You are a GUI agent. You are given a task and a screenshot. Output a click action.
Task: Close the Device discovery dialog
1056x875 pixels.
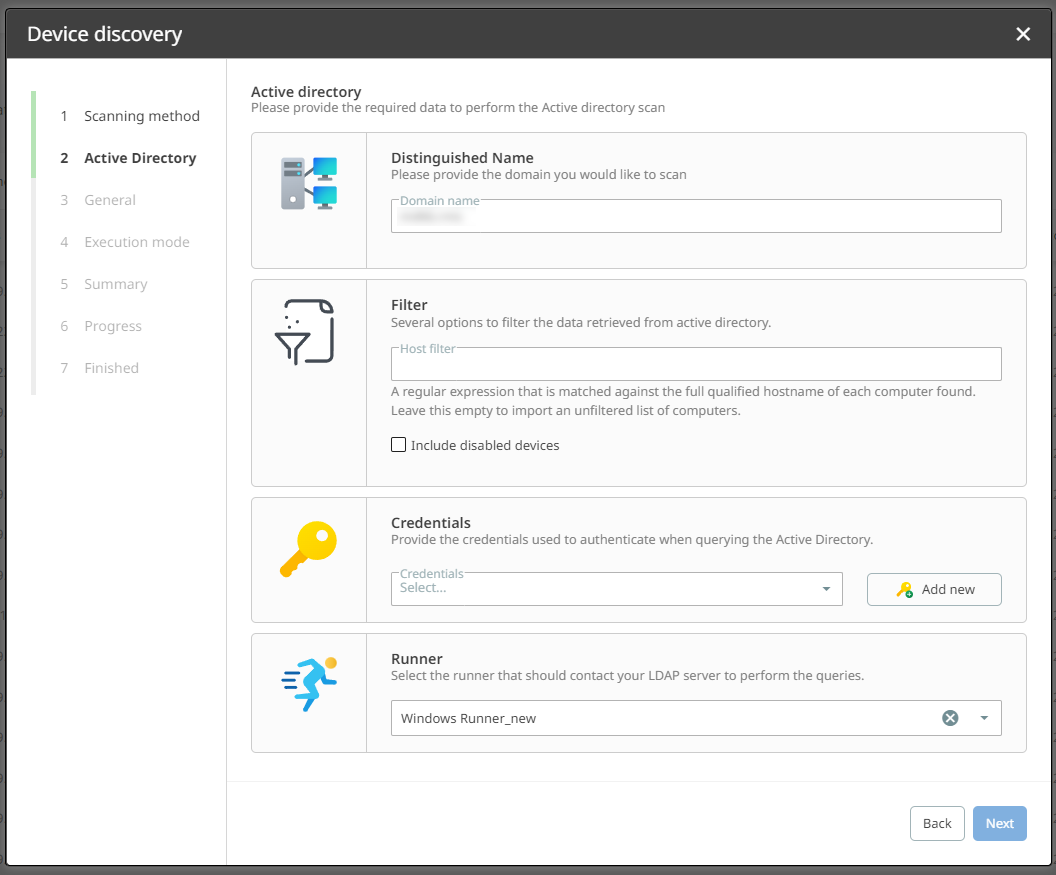[1023, 34]
